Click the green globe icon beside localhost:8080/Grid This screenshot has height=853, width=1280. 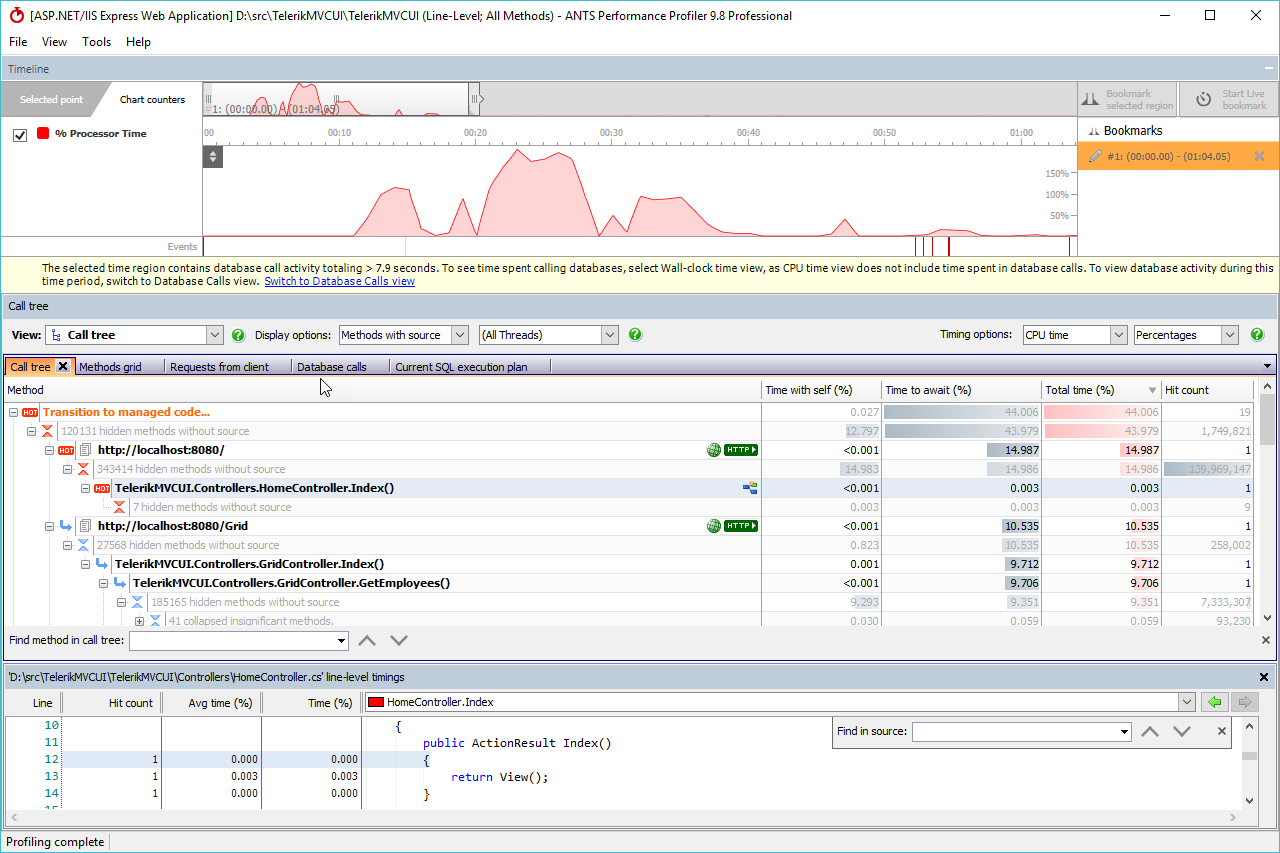click(712, 525)
